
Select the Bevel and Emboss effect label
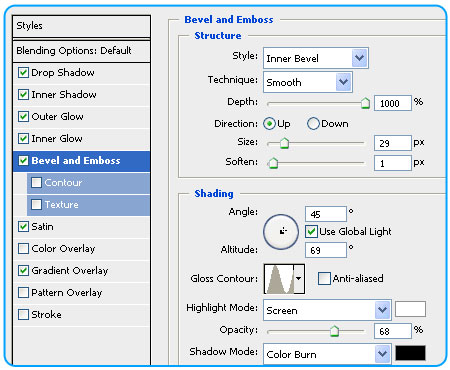pyautogui.click(x=76, y=160)
